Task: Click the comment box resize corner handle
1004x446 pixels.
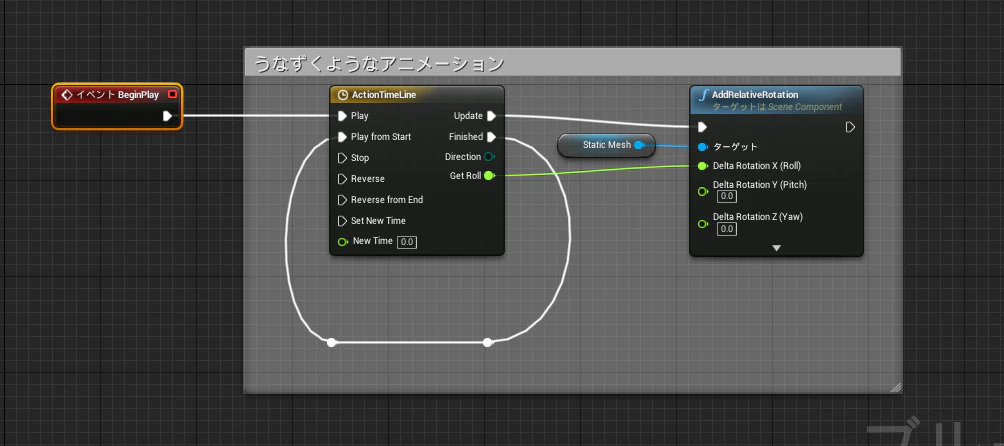Action: (x=896, y=387)
